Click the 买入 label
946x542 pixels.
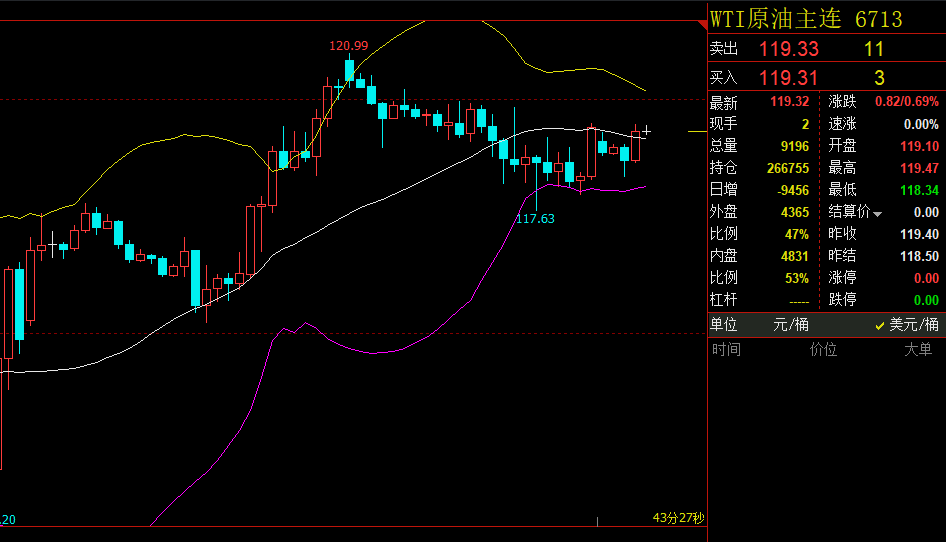coord(723,78)
